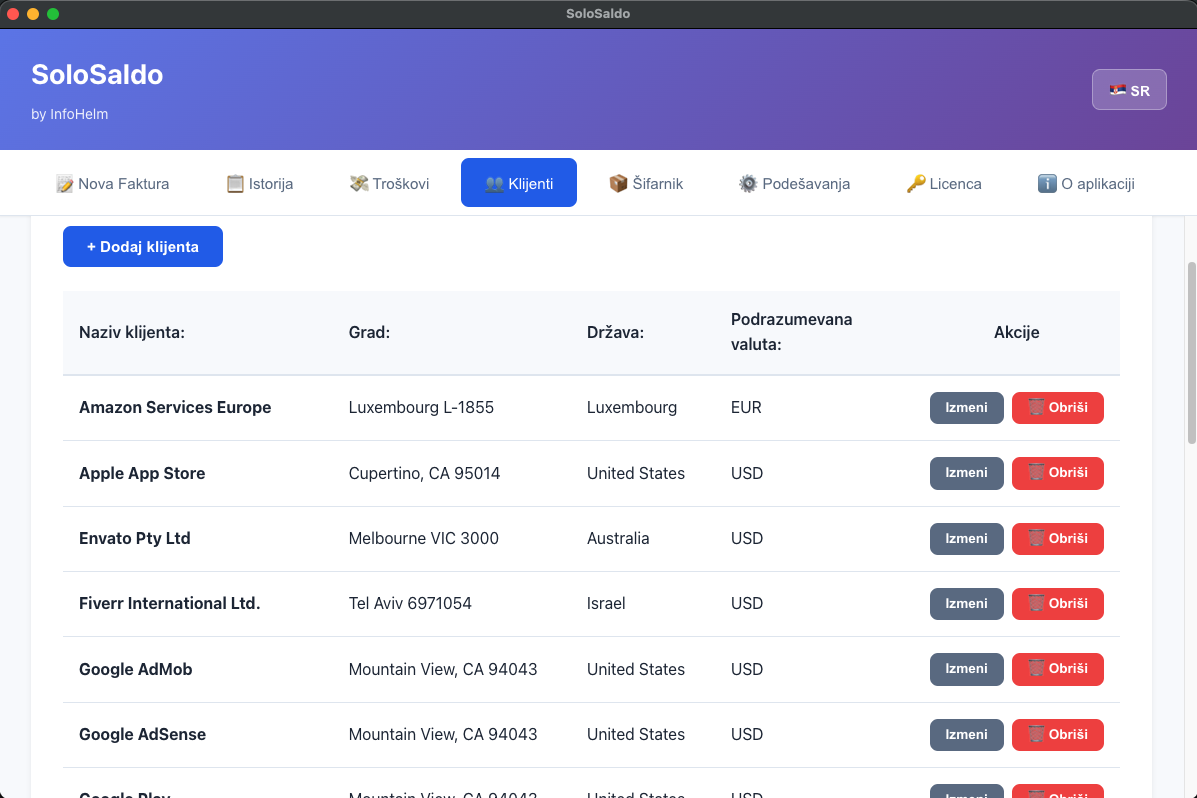Toggle the SR language flag button

coord(1129,90)
